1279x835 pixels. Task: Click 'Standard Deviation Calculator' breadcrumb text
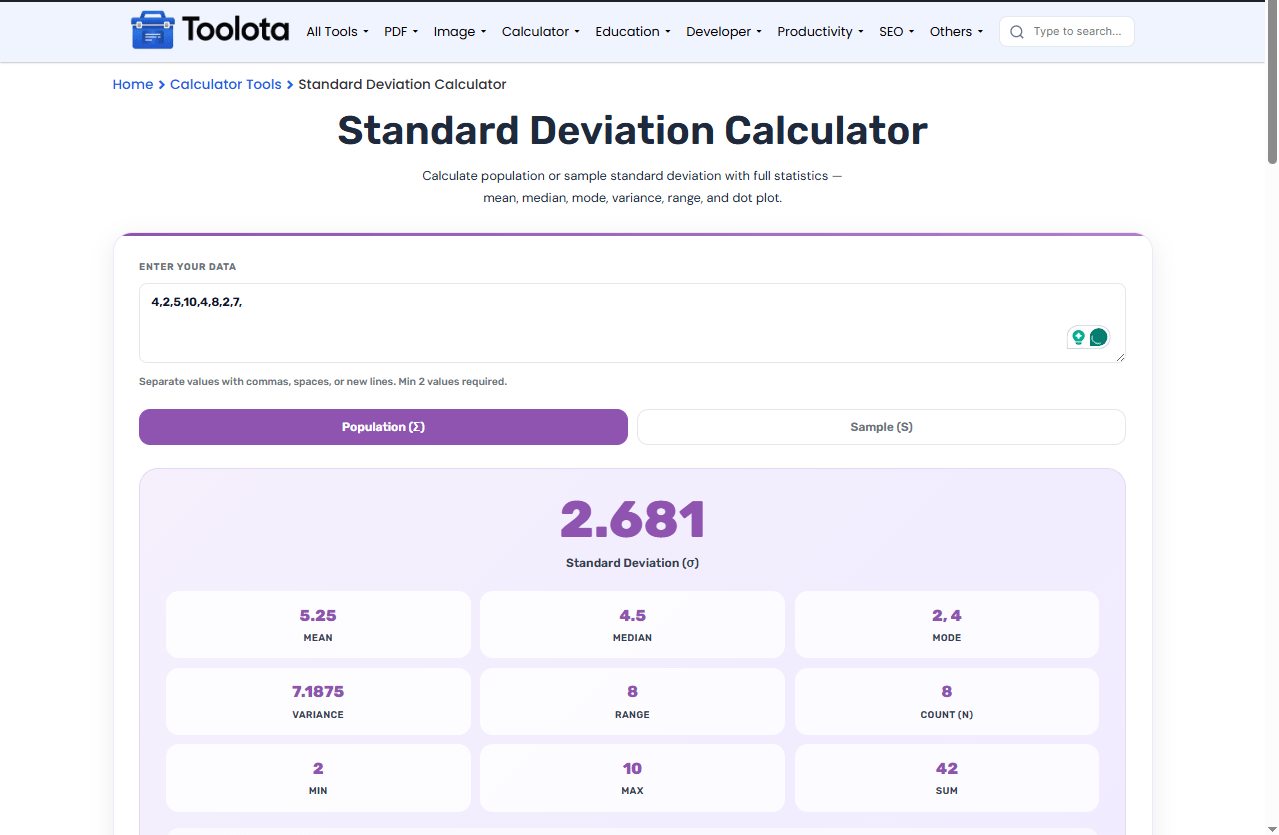click(402, 85)
